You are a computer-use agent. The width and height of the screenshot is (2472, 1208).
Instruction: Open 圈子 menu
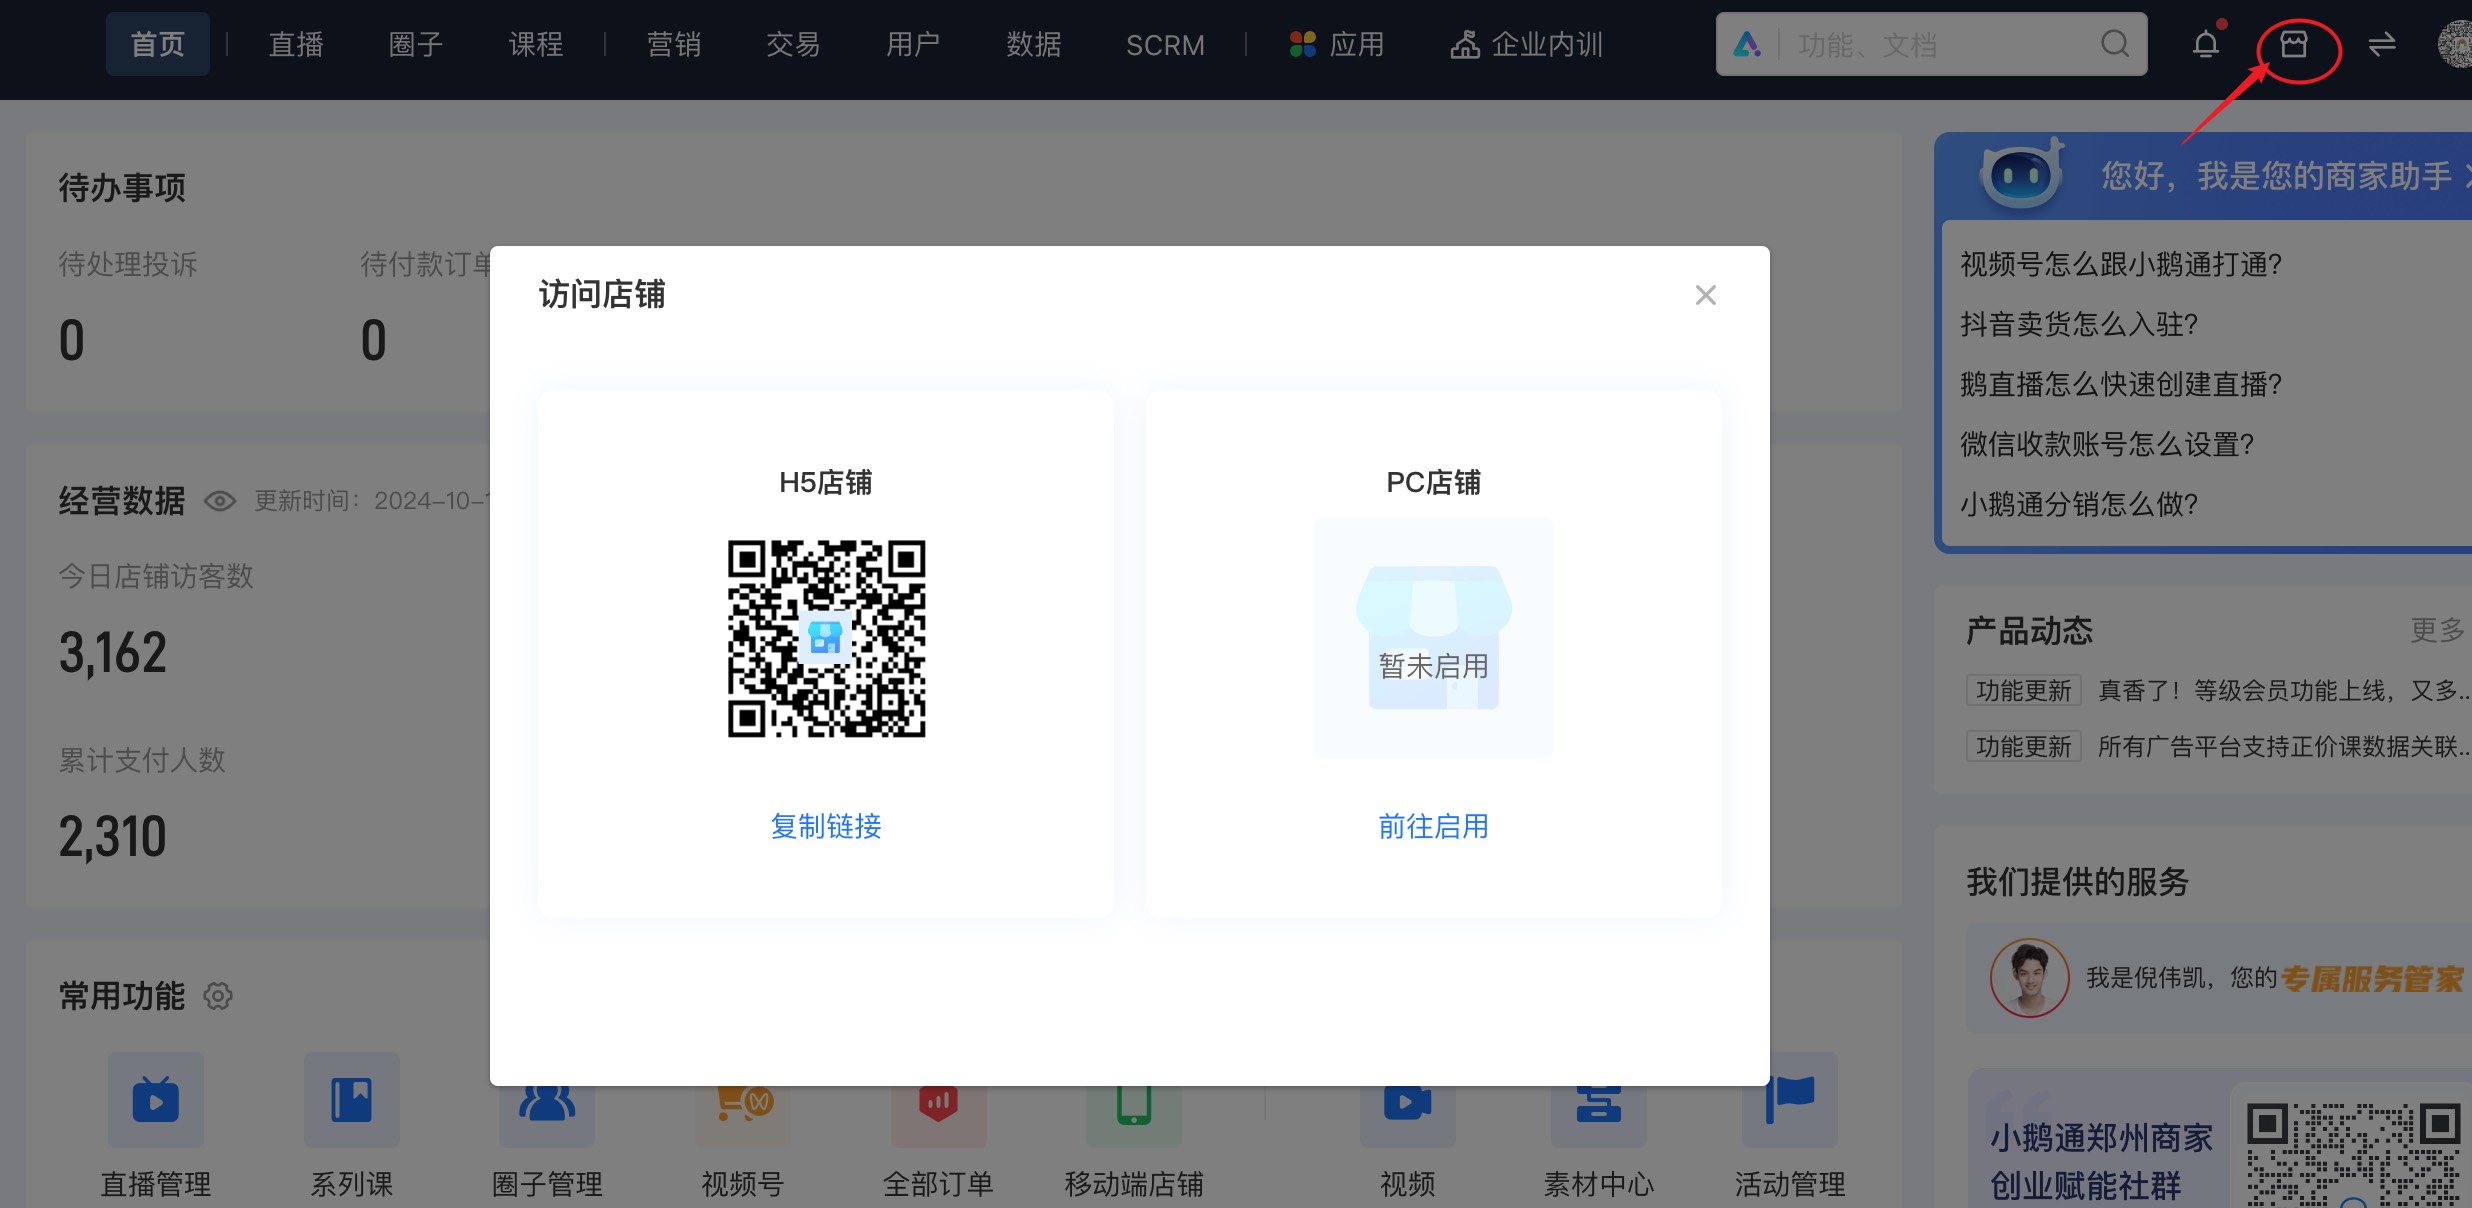pos(416,44)
